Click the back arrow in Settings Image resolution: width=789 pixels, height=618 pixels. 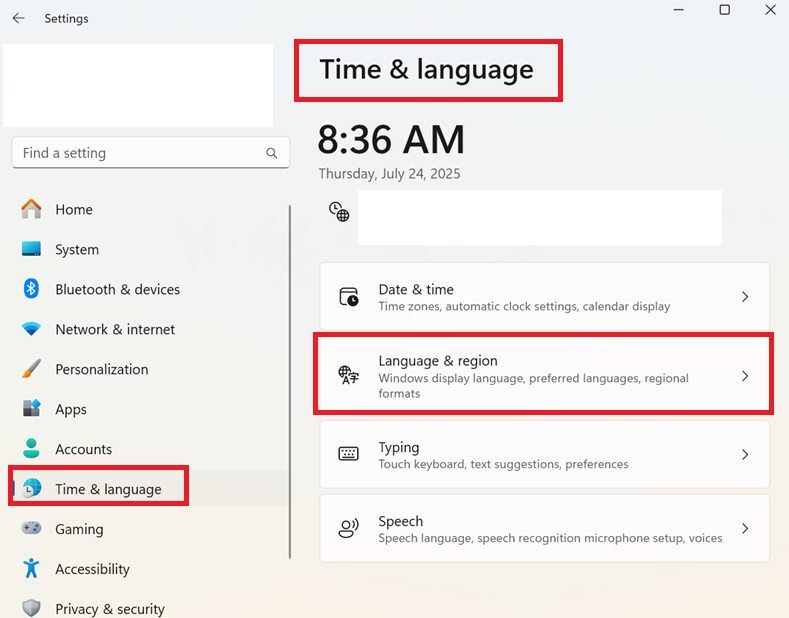click(x=19, y=19)
